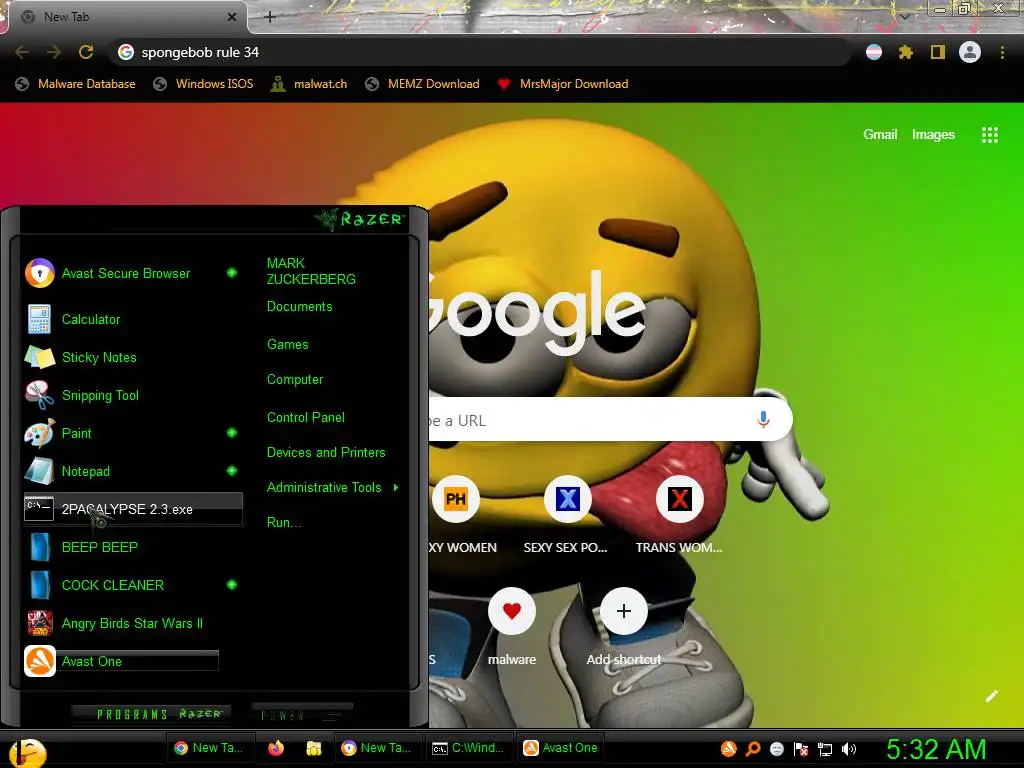Click the Chrome address bar

(x=480, y=52)
